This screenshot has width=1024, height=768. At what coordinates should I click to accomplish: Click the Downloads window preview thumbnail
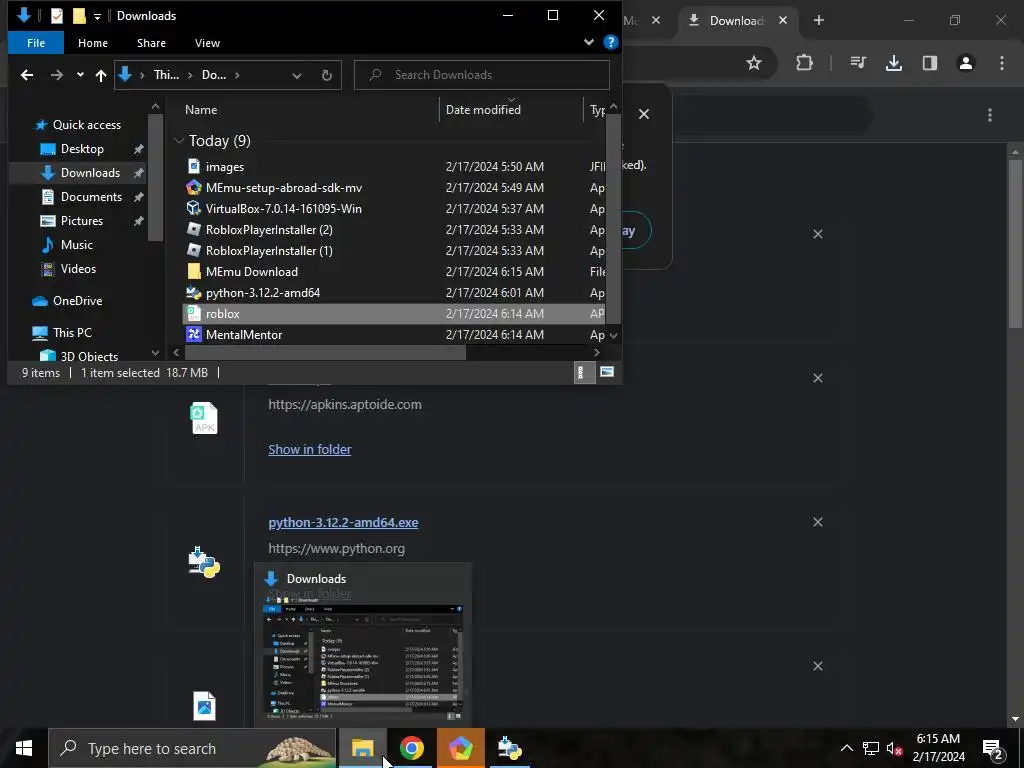point(362,660)
